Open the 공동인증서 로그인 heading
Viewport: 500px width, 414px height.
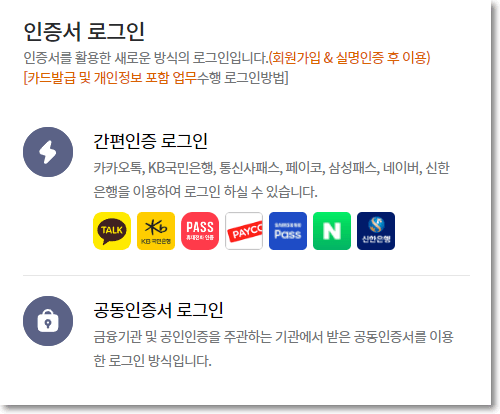[158, 310]
